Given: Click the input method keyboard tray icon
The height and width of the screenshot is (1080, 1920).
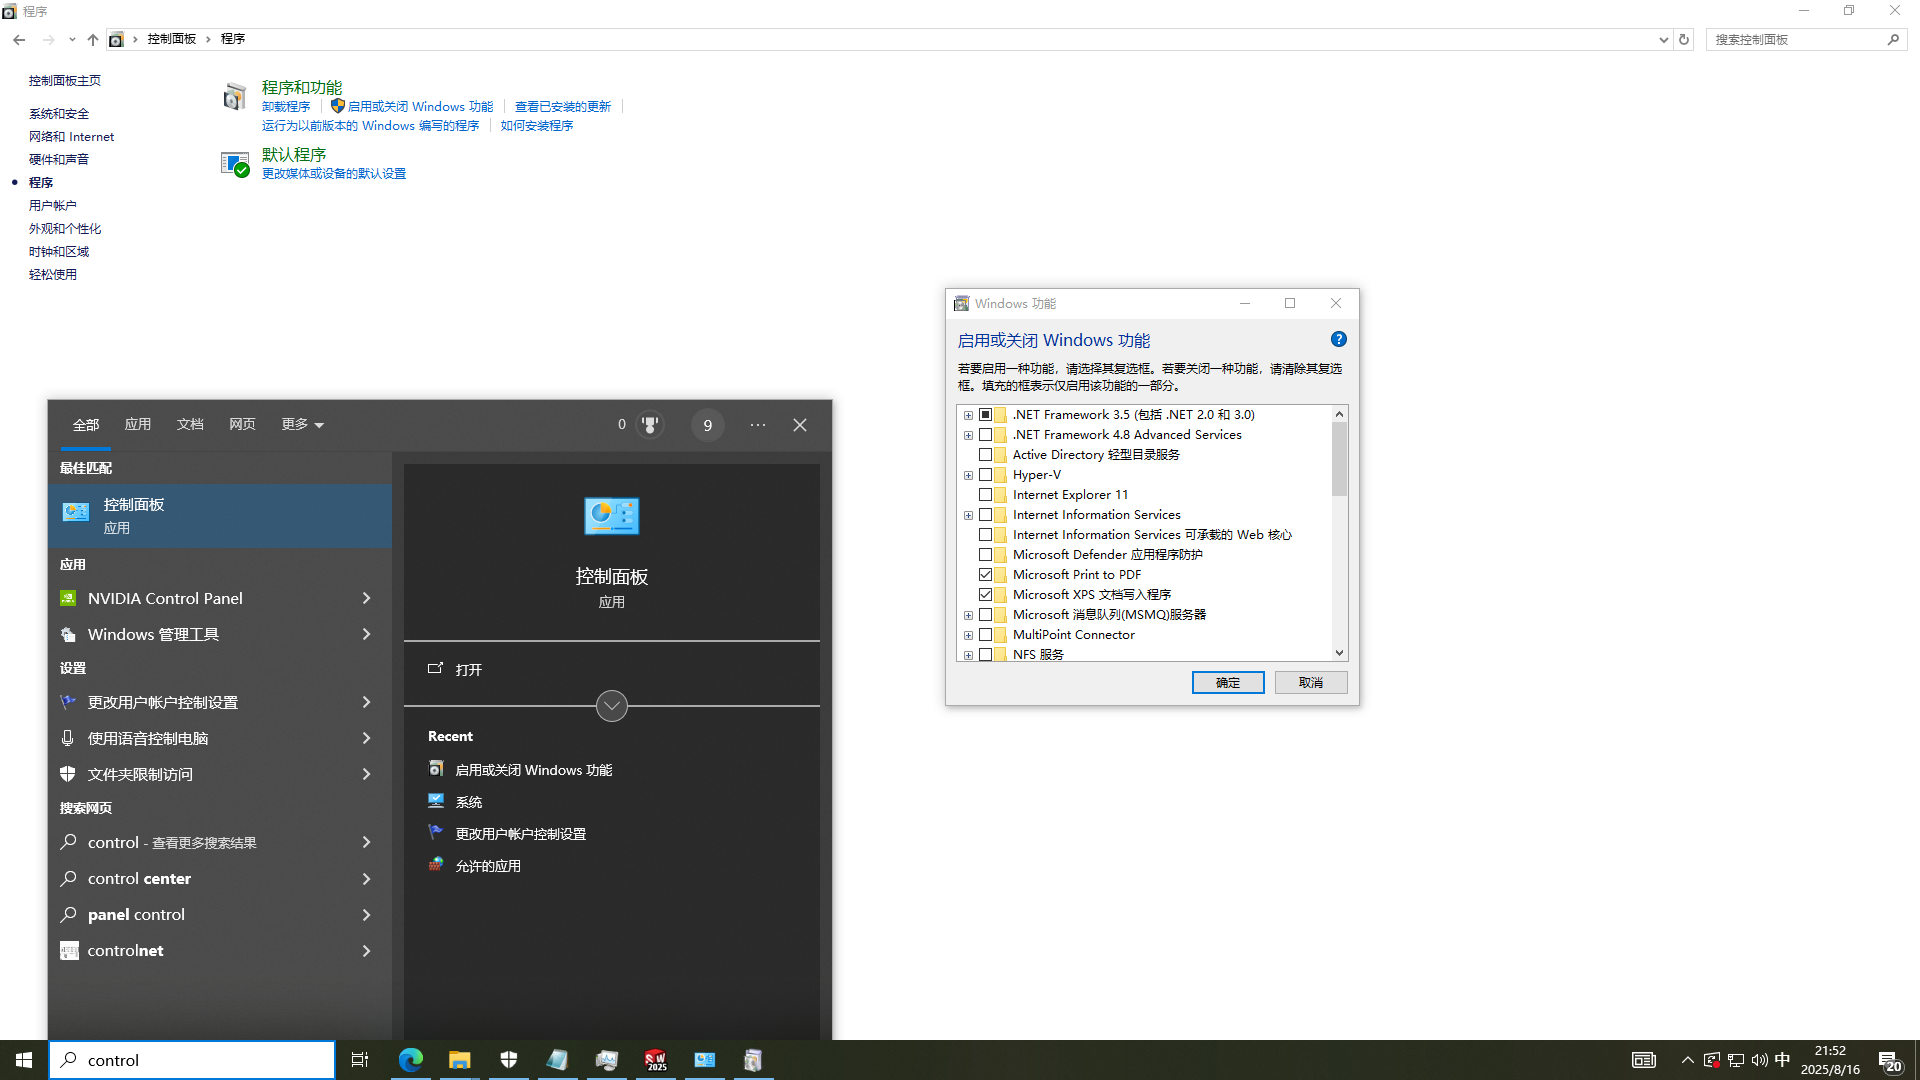Looking at the screenshot, I should coord(1644,1060).
